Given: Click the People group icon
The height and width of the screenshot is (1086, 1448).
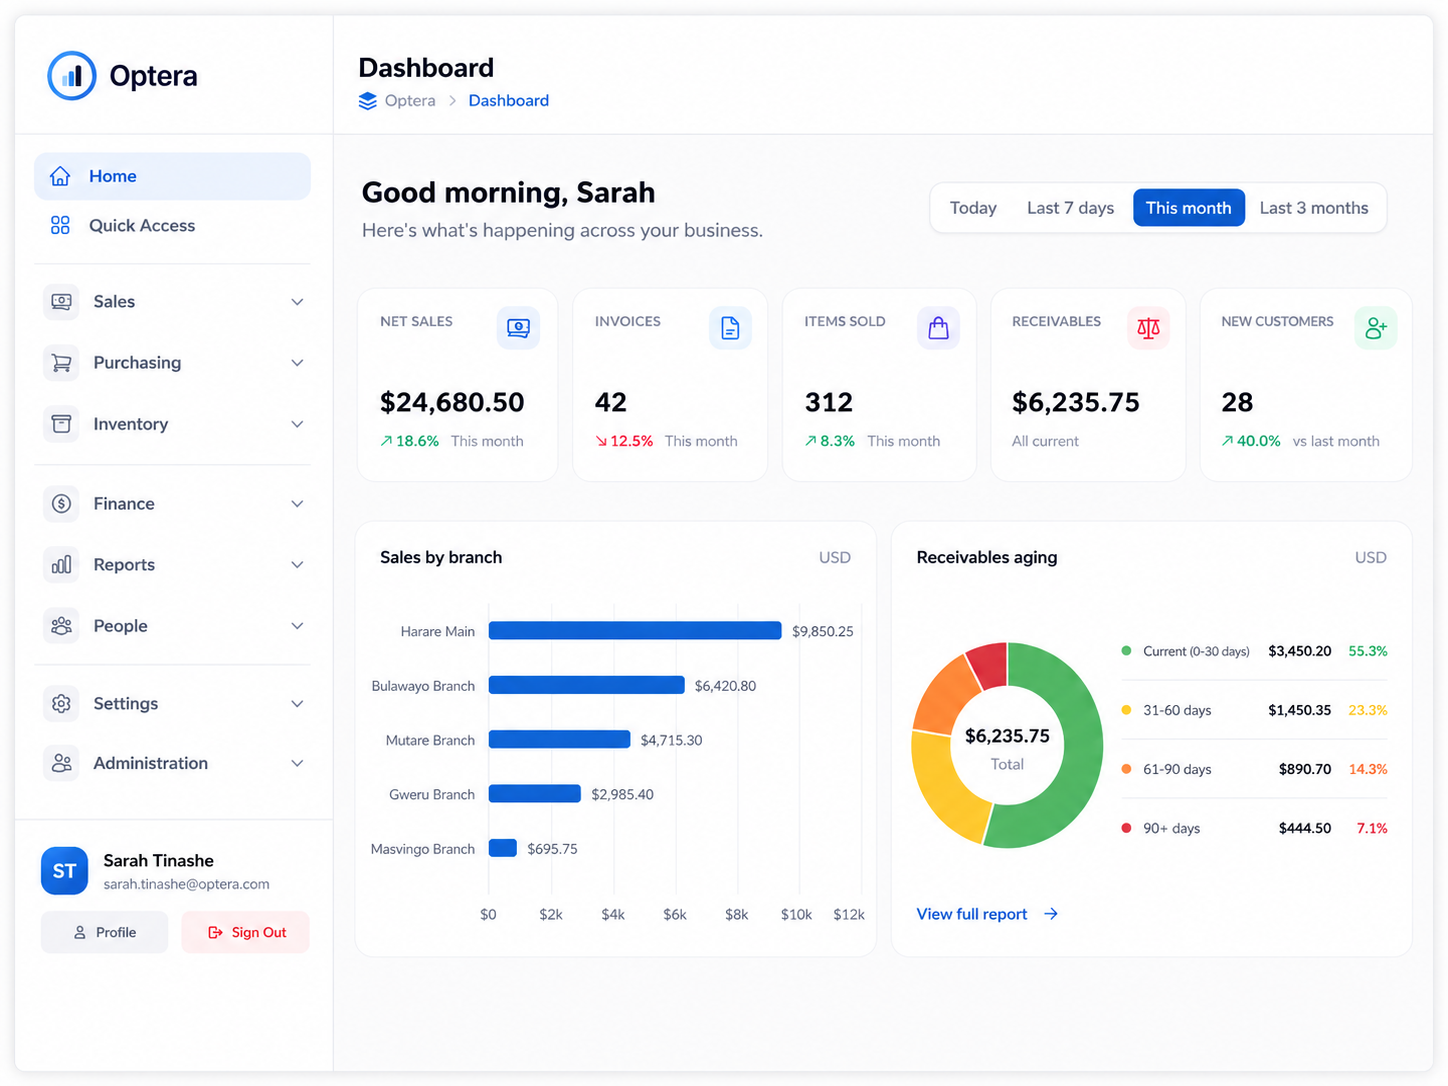Looking at the screenshot, I should pyautogui.click(x=61, y=626).
